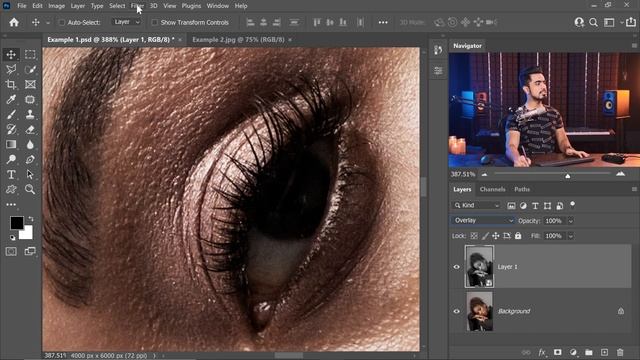The image size is (640, 360).
Task: Open the Navigator panel menu
Action: [634, 46]
